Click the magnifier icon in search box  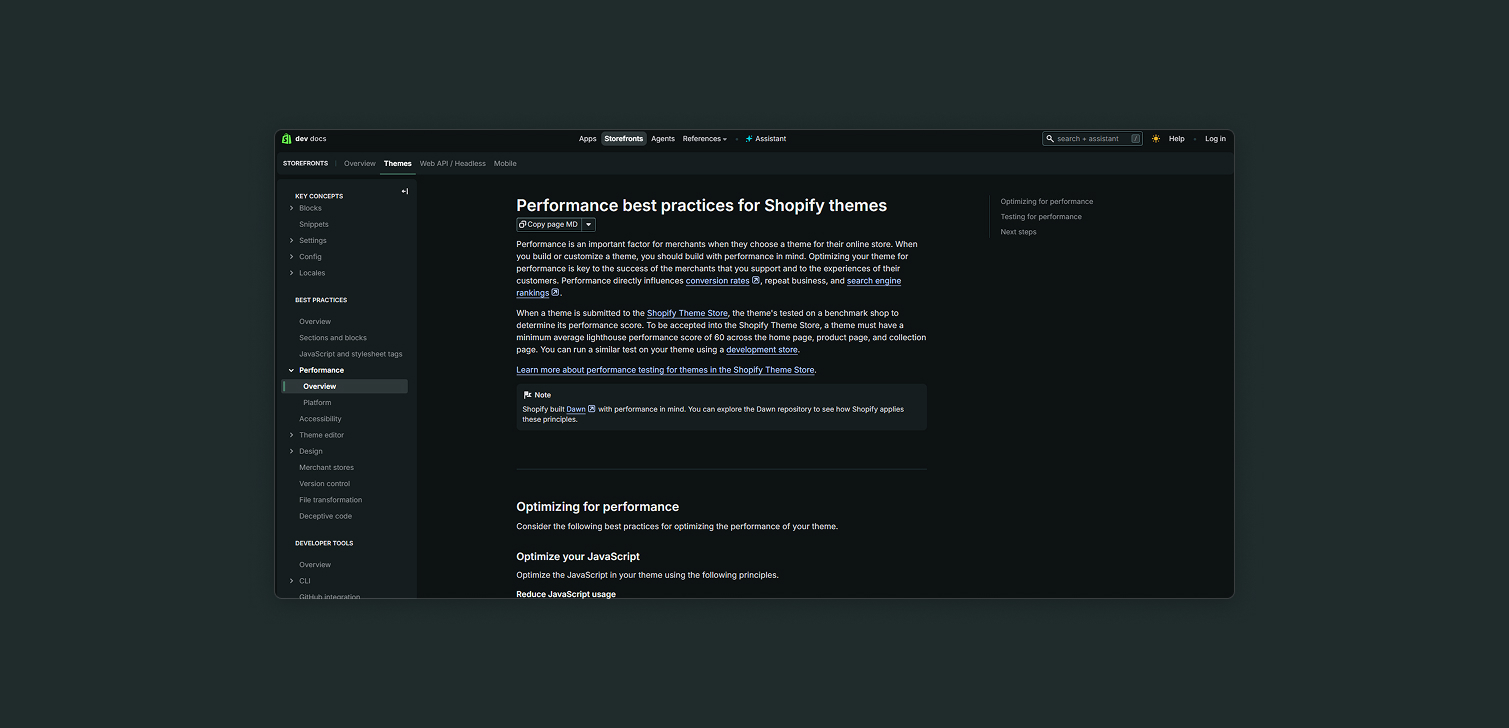pyautogui.click(x=1050, y=139)
